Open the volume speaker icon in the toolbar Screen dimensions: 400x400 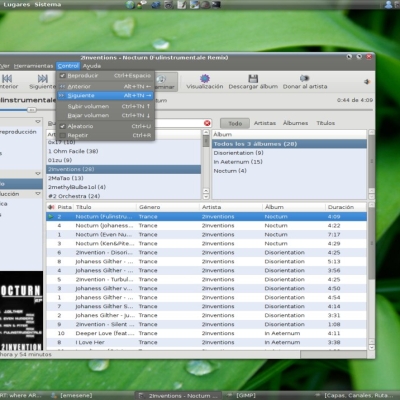click(367, 82)
